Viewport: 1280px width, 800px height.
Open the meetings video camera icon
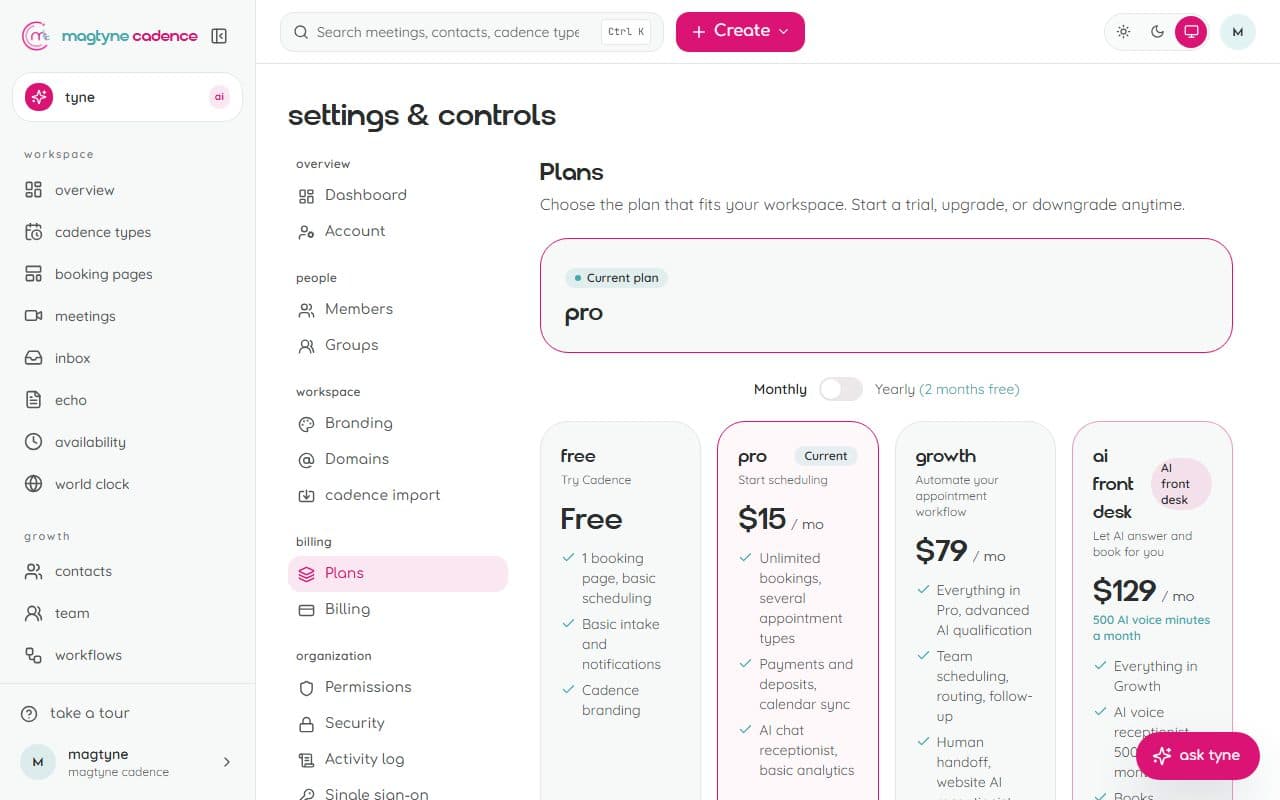click(x=34, y=316)
